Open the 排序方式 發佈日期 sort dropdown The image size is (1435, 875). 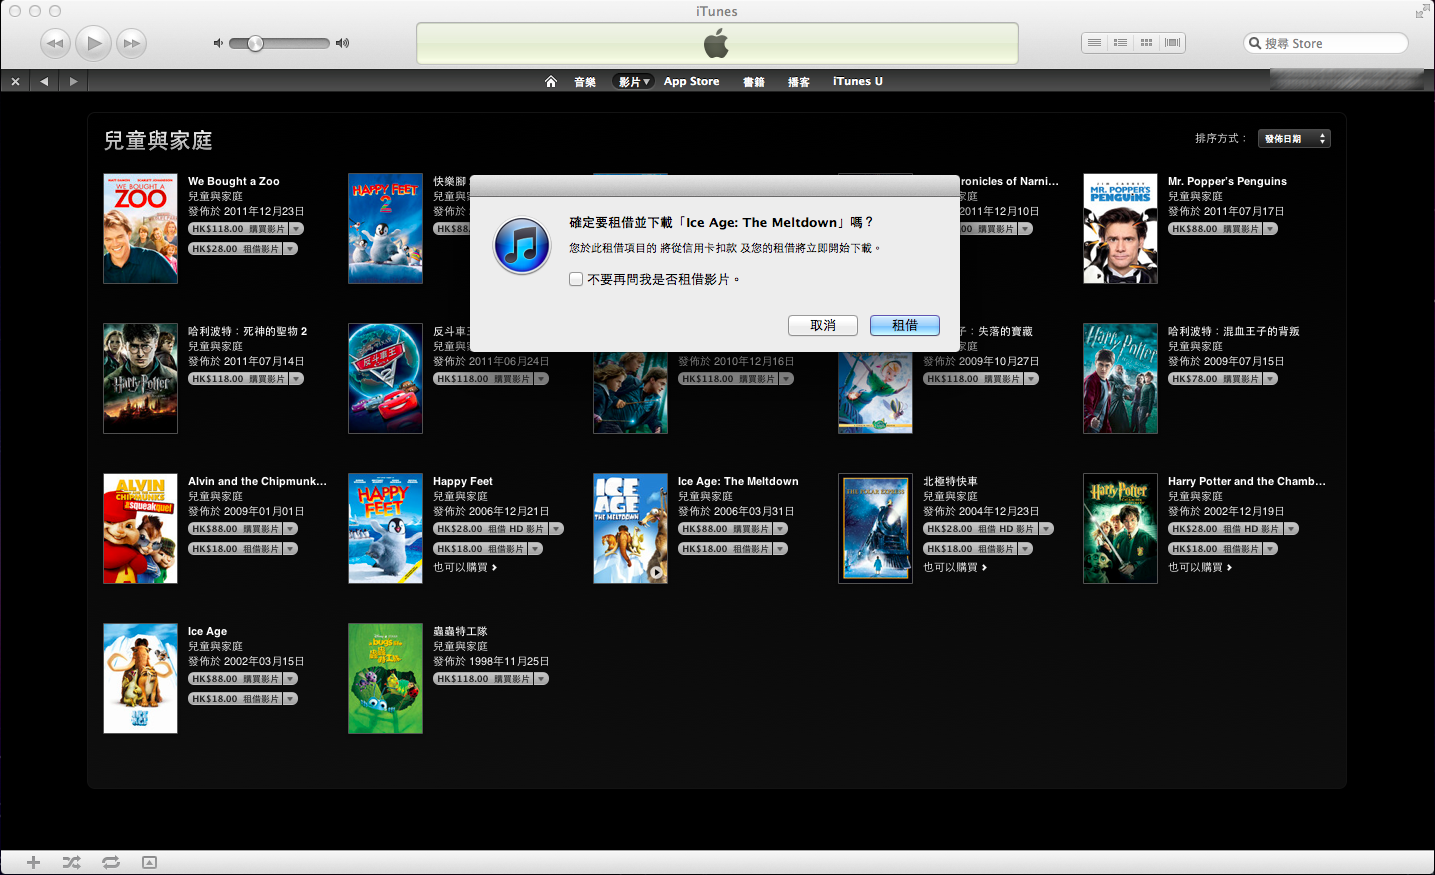(x=1294, y=139)
